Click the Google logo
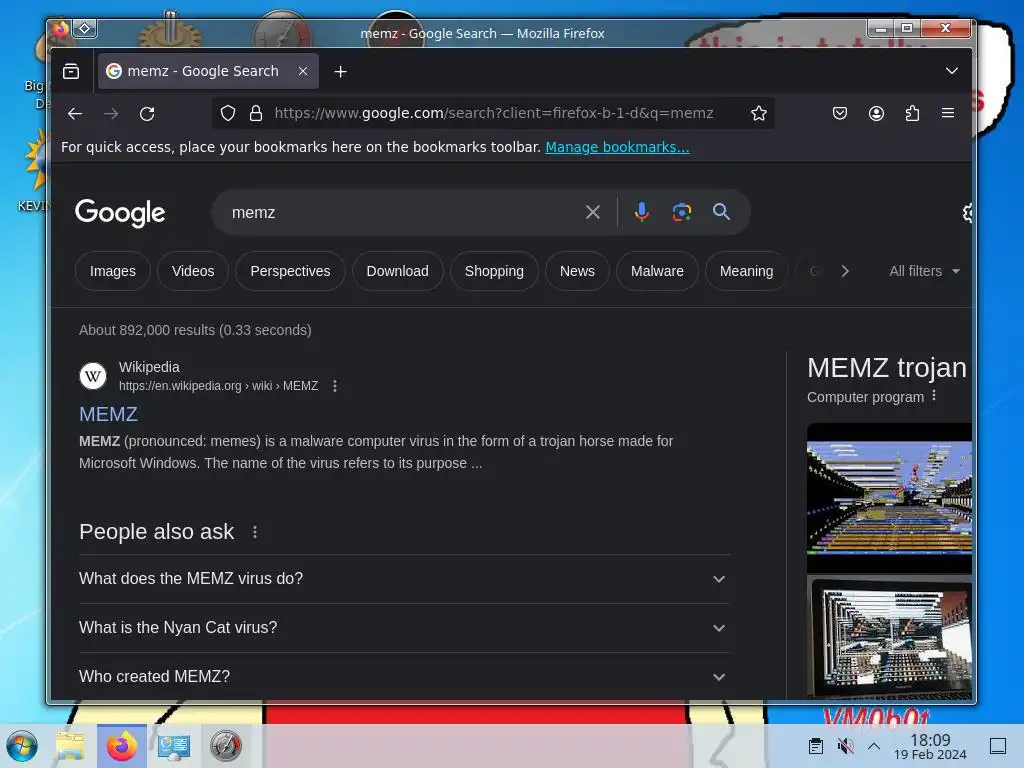Image resolution: width=1024 pixels, height=768 pixels. [x=120, y=213]
